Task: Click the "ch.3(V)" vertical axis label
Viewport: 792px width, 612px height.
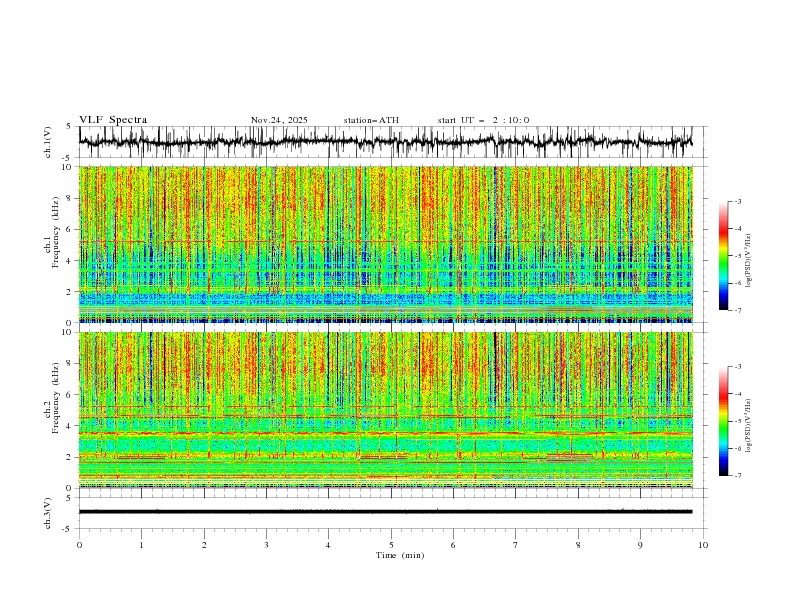Action: coord(48,513)
